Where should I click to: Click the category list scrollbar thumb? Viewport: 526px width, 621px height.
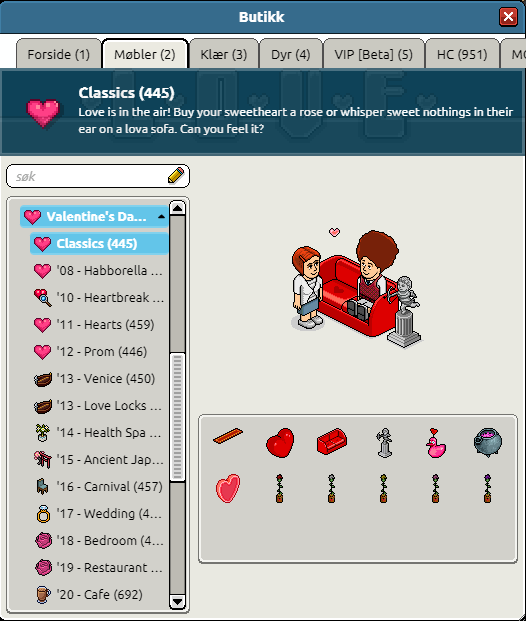(x=177, y=417)
